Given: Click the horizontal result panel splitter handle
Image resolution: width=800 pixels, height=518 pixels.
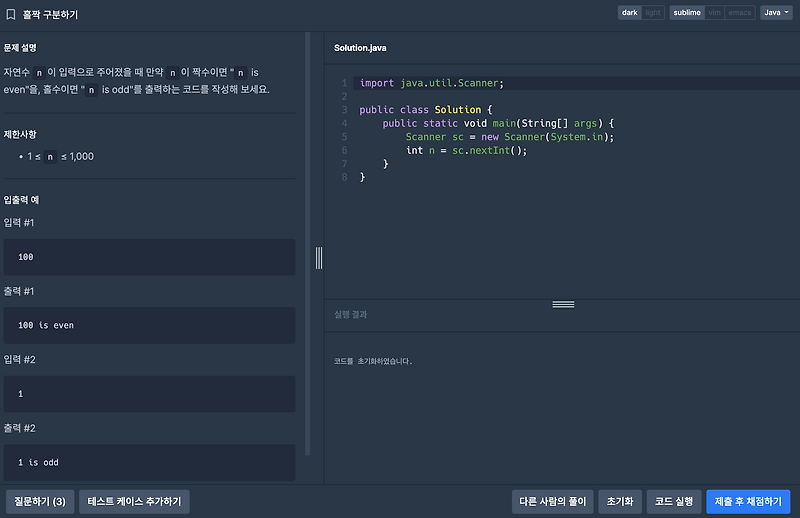Looking at the screenshot, I should 563,305.
